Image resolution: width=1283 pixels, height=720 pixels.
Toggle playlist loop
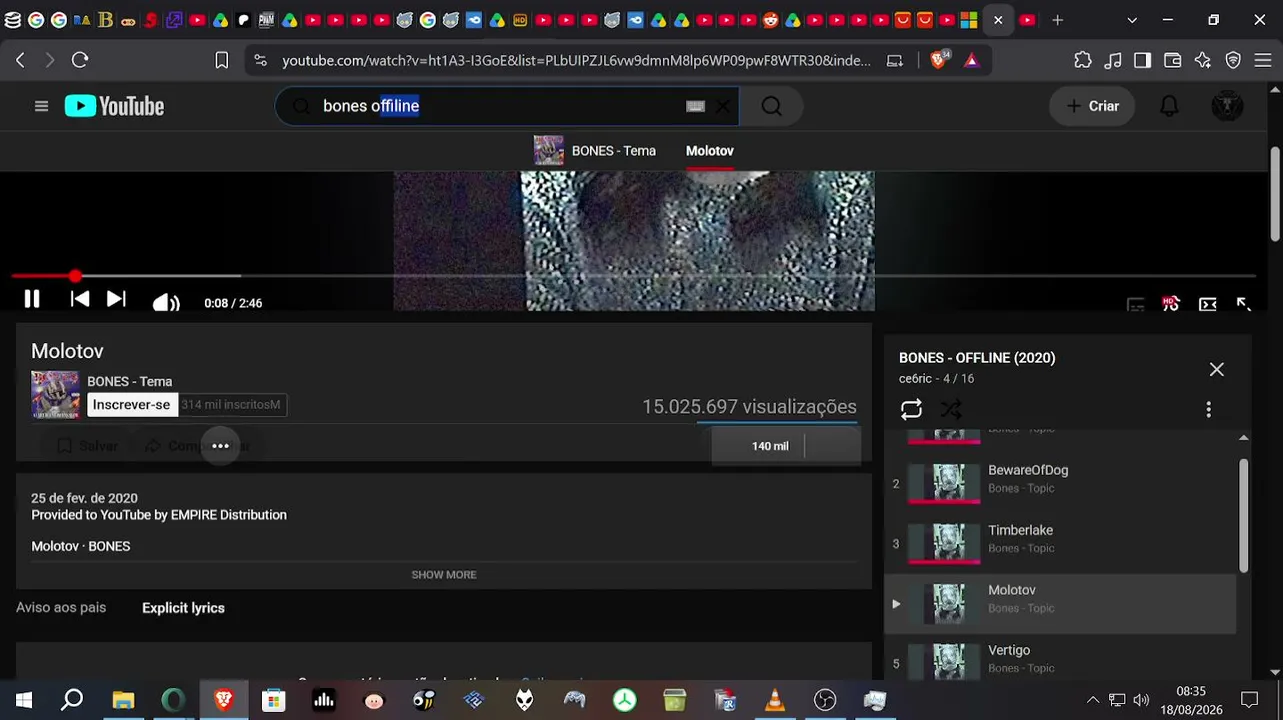(911, 409)
